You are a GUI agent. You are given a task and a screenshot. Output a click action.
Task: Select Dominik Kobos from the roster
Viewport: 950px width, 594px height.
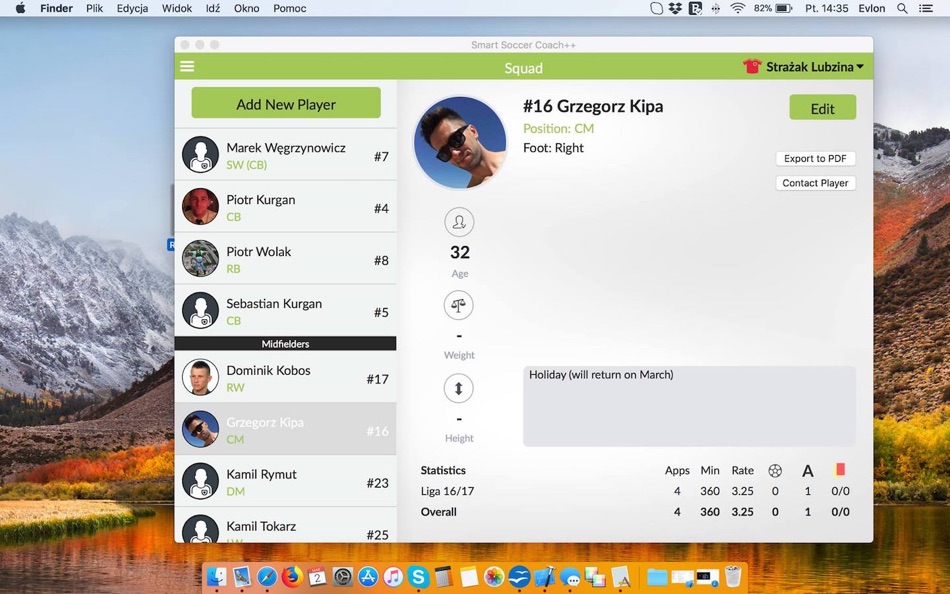coord(285,377)
